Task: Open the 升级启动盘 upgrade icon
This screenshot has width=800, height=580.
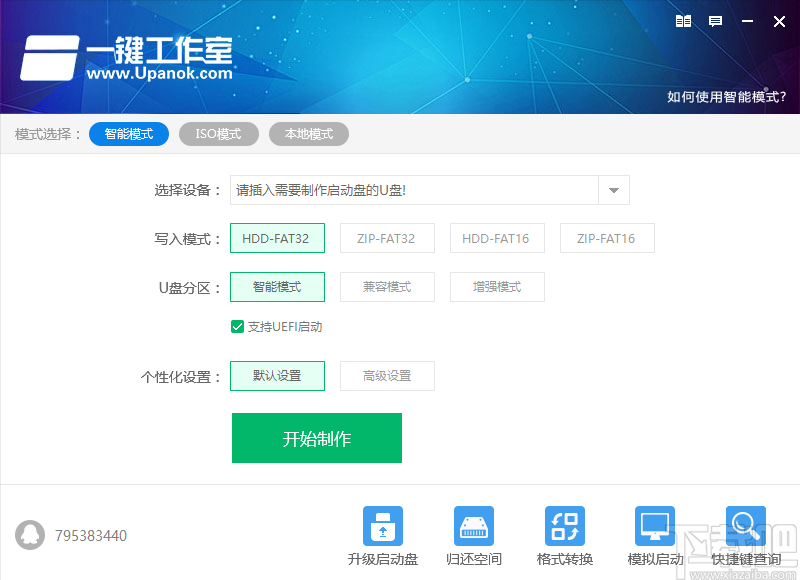Action: coord(383,526)
